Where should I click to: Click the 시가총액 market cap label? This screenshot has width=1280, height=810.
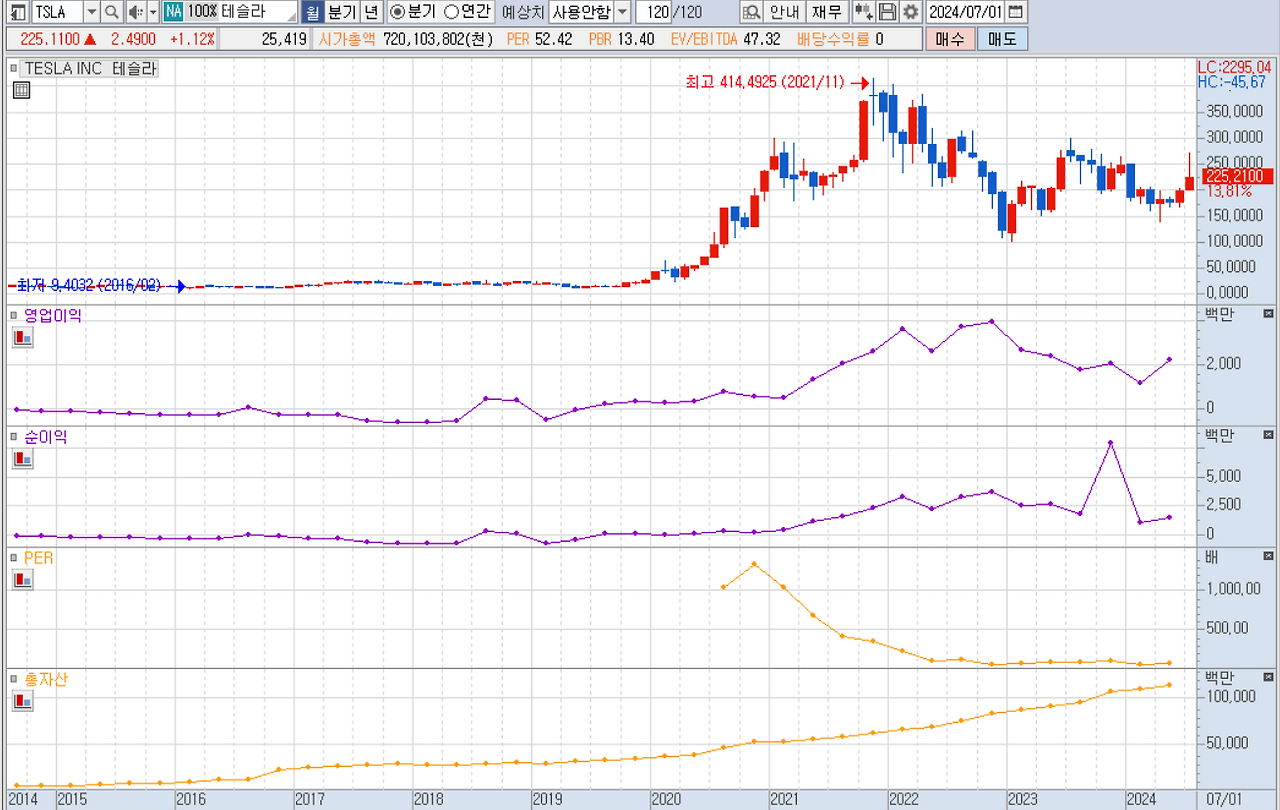348,39
